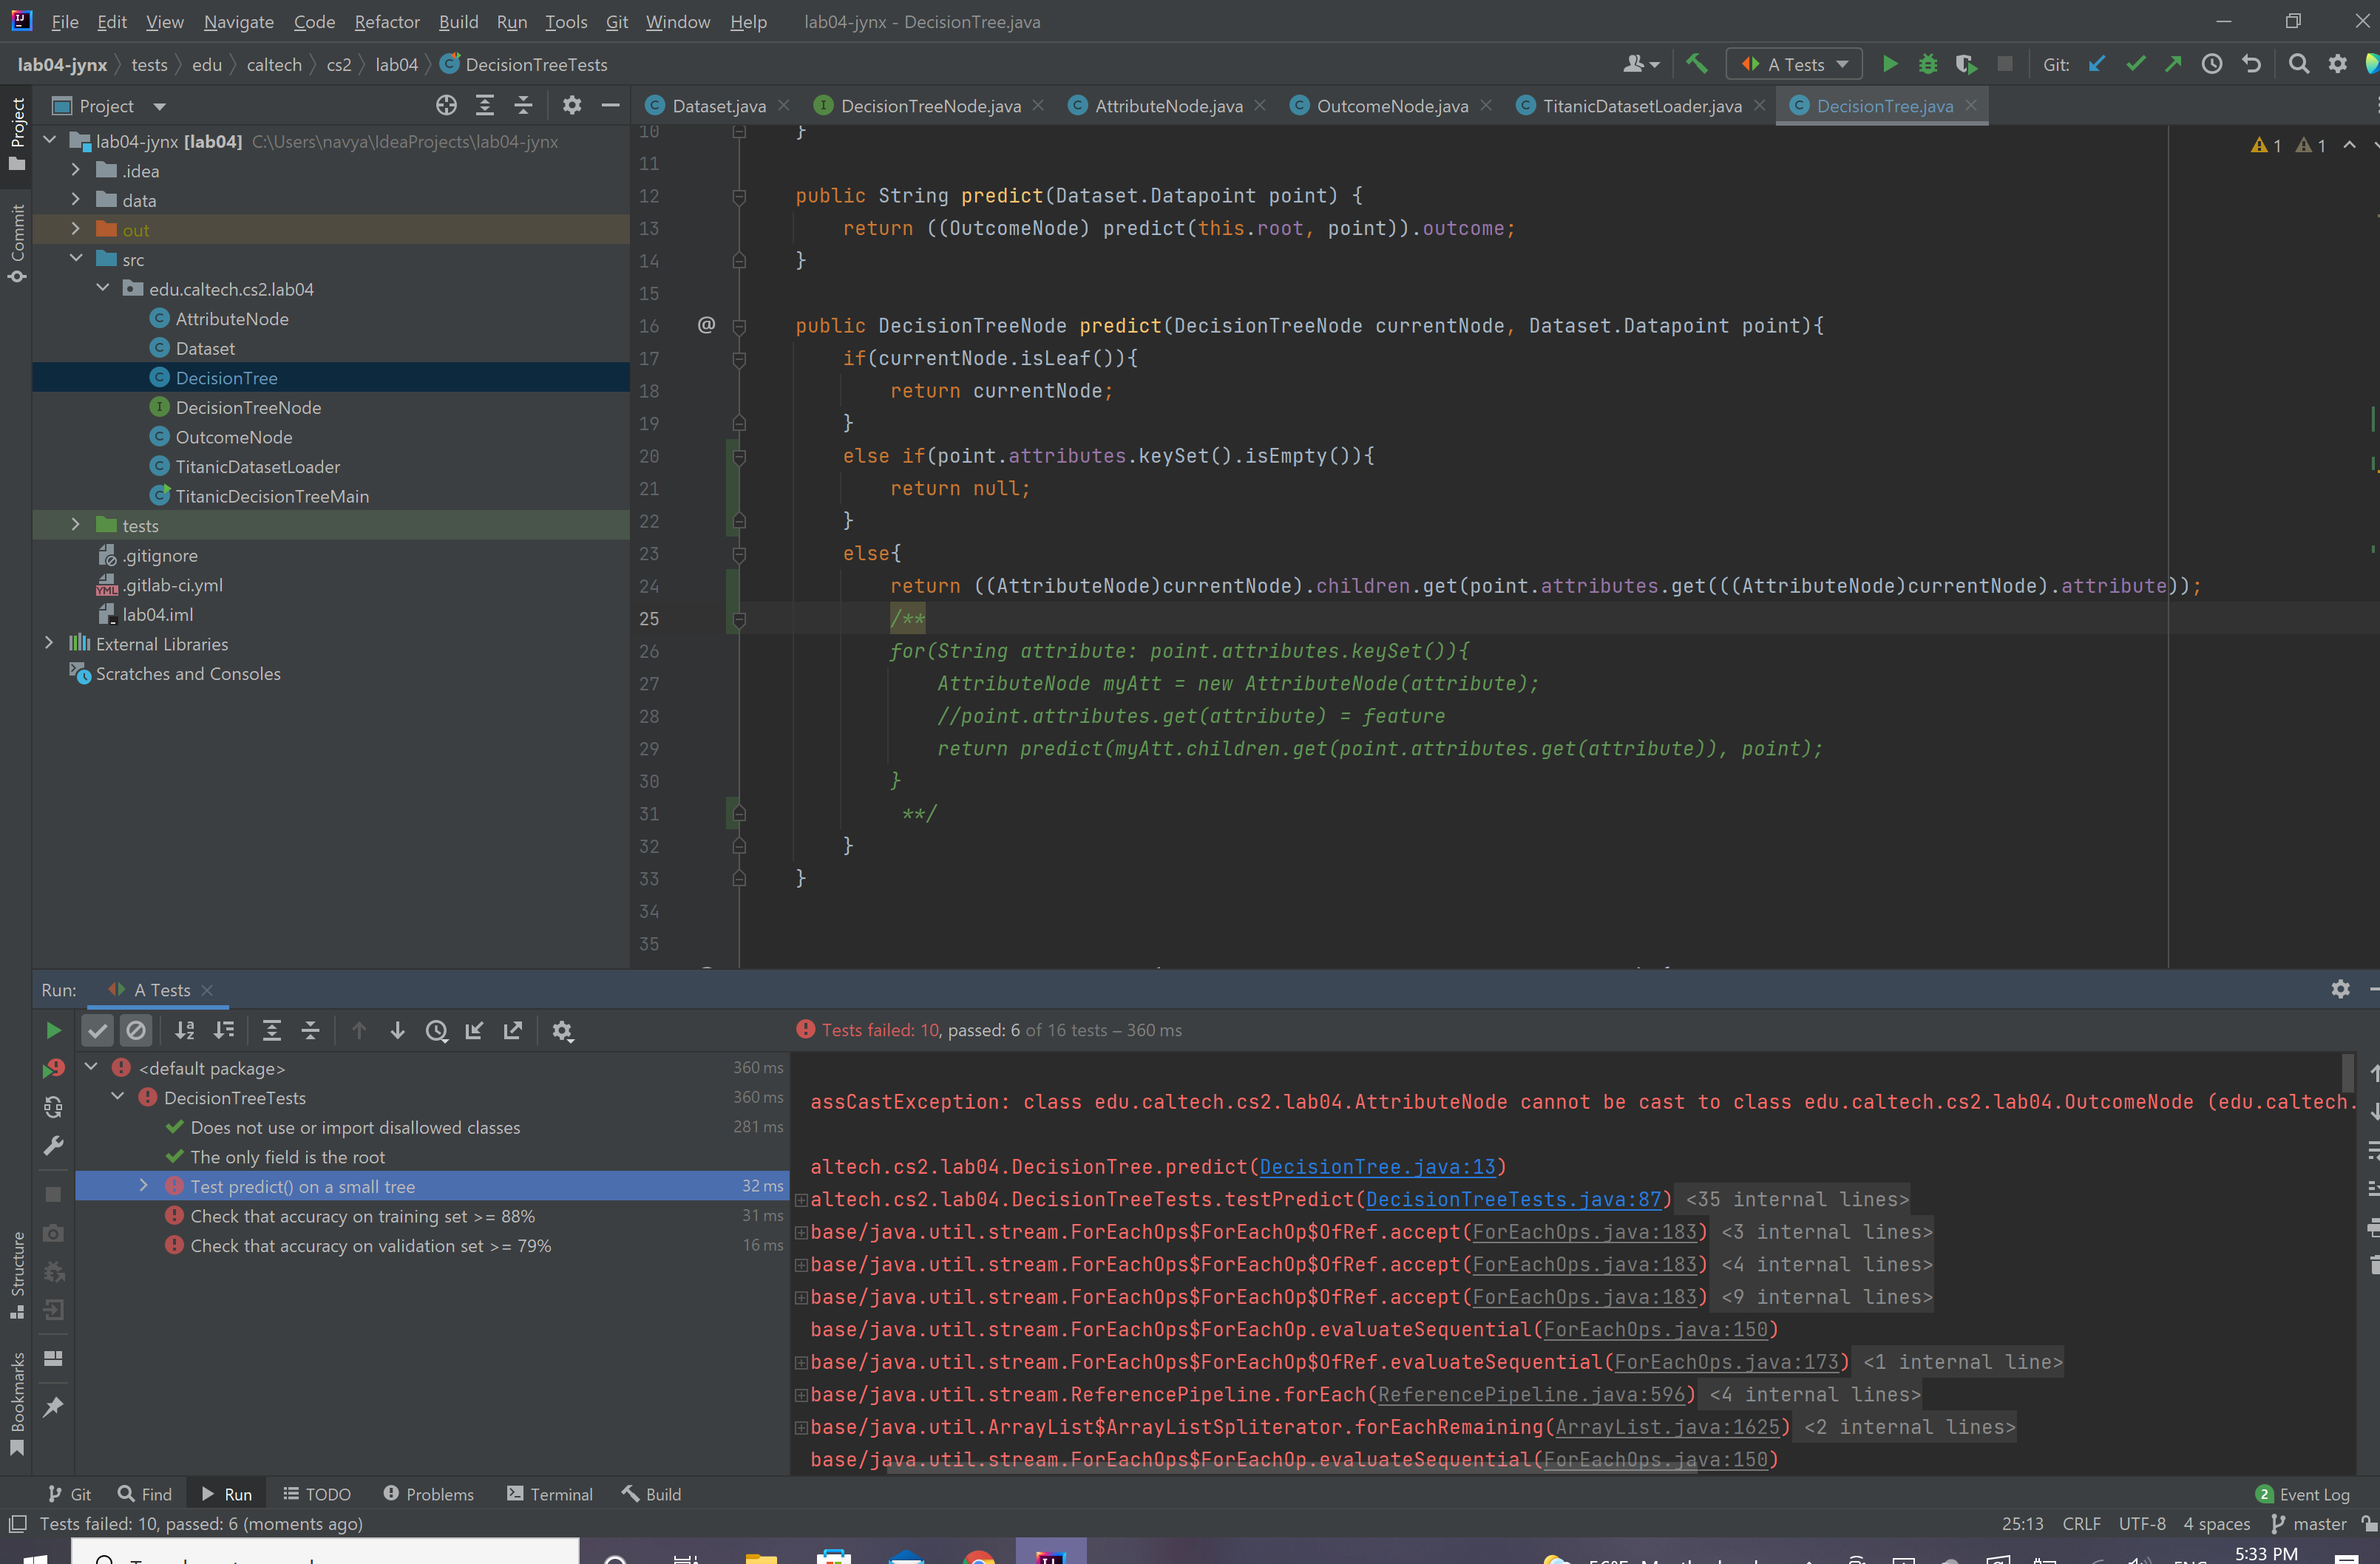The width and height of the screenshot is (2380, 1564).
Task: Click Select Opened File target icon
Action: (446, 105)
